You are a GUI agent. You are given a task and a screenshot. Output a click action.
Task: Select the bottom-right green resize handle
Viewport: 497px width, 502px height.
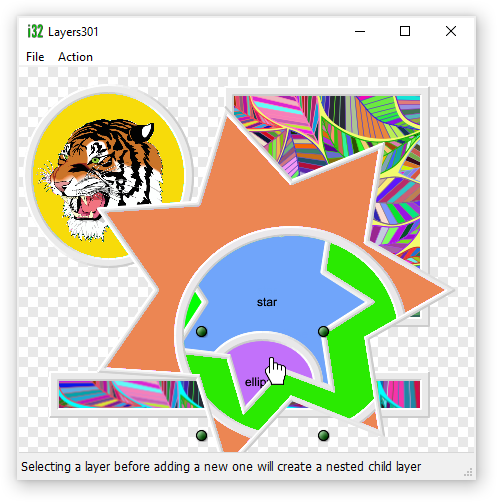pos(323,435)
